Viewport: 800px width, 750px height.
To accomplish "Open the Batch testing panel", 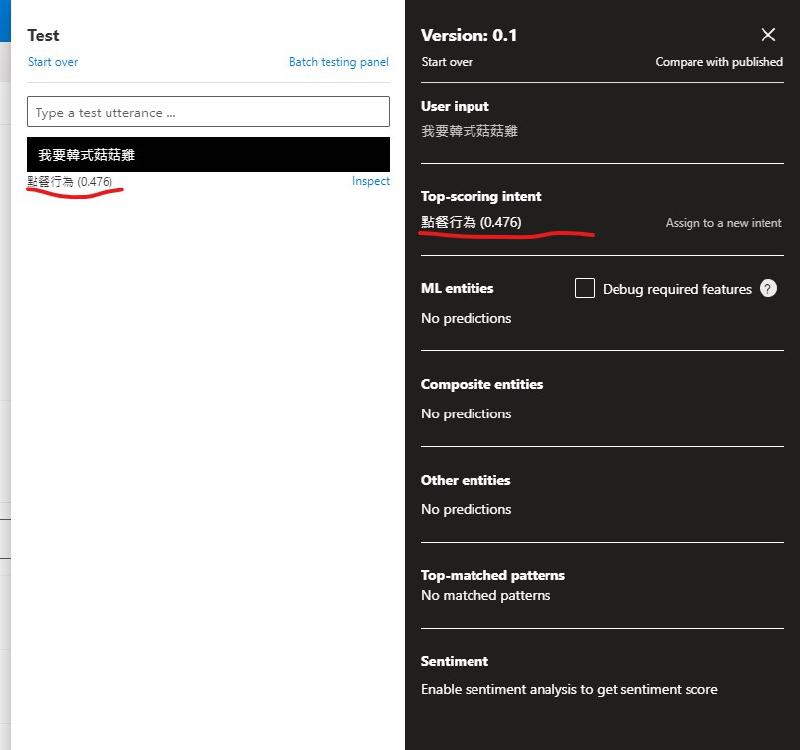I will point(338,62).
